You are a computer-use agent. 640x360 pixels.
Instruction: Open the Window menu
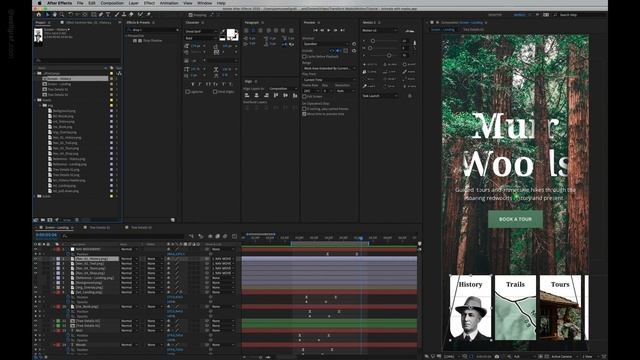(x=204, y=3)
